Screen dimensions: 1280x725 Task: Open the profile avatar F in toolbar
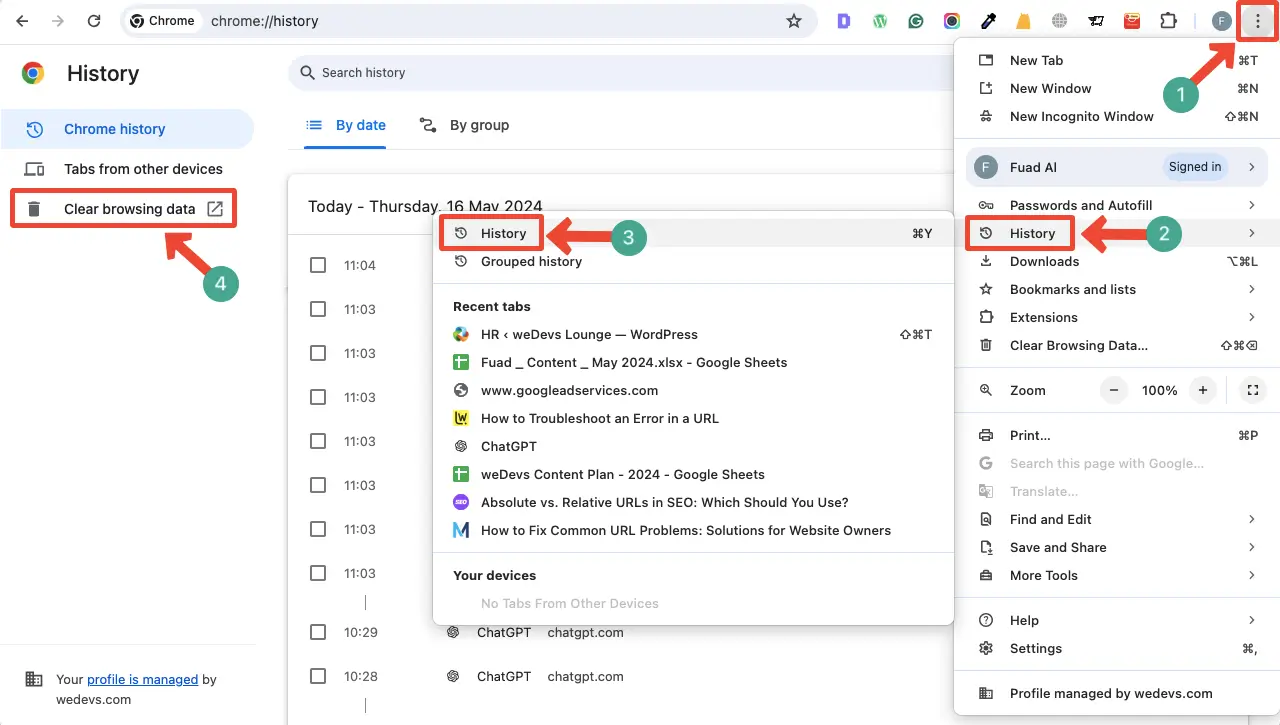[1221, 21]
